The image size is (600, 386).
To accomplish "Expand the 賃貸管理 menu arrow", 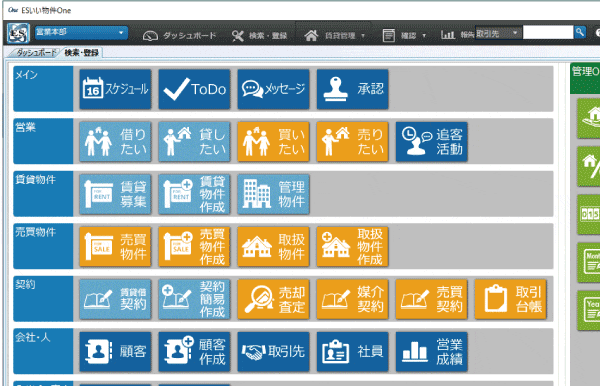I will point(363,36).
